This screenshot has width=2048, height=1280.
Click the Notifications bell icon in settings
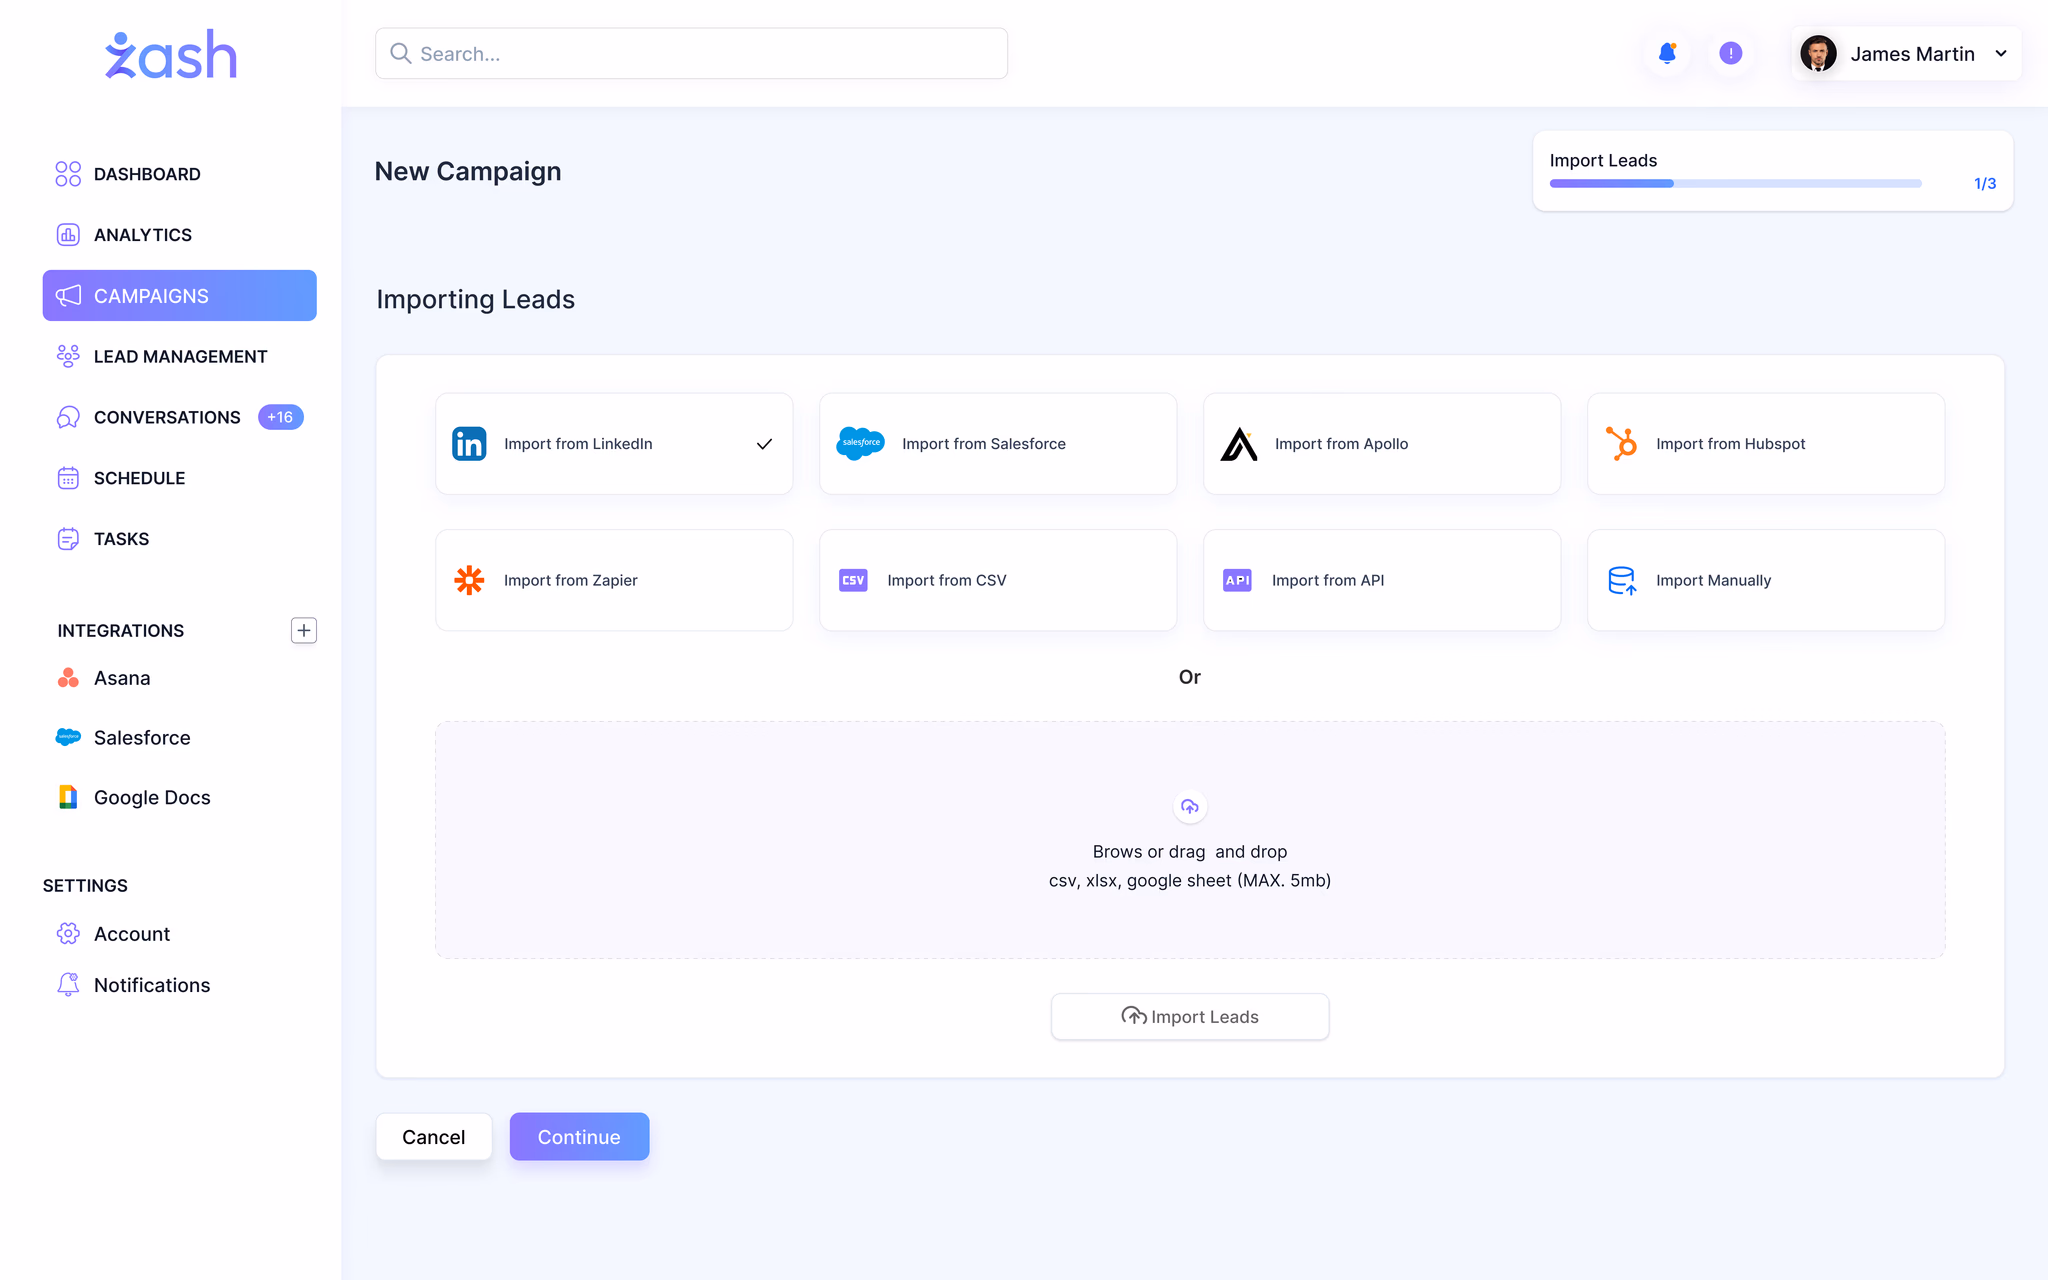68,985
